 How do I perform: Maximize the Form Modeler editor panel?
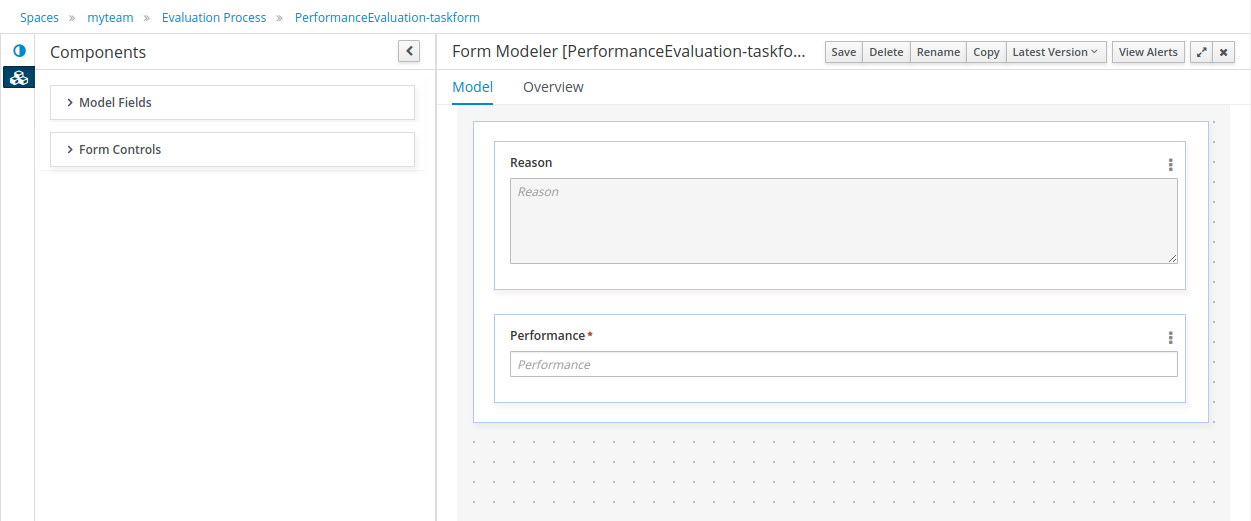(x=1201, y=52)
